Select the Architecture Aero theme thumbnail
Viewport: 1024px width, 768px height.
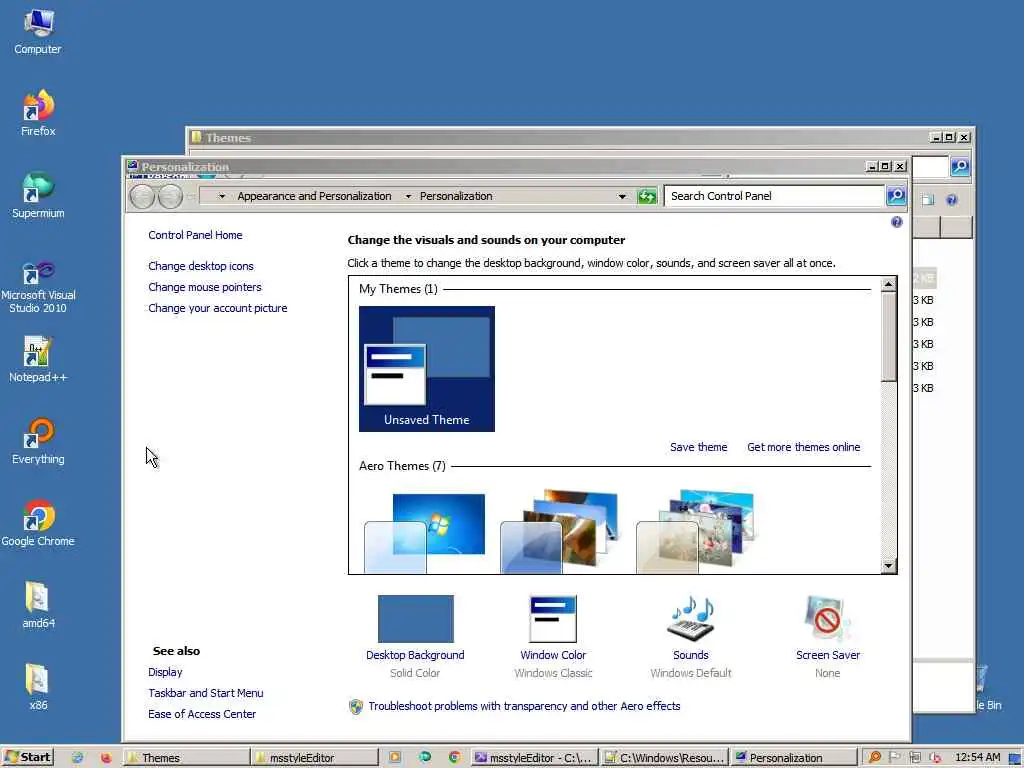click(x=560, y=531)
